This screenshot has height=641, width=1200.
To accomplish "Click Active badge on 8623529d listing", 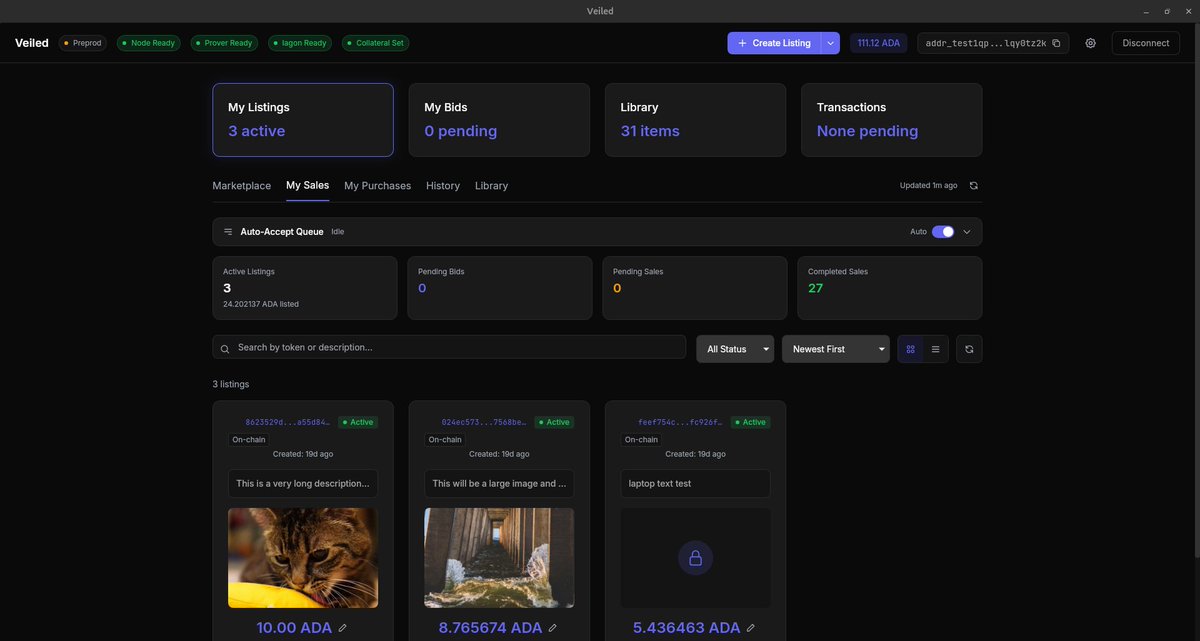I will 357,422.
